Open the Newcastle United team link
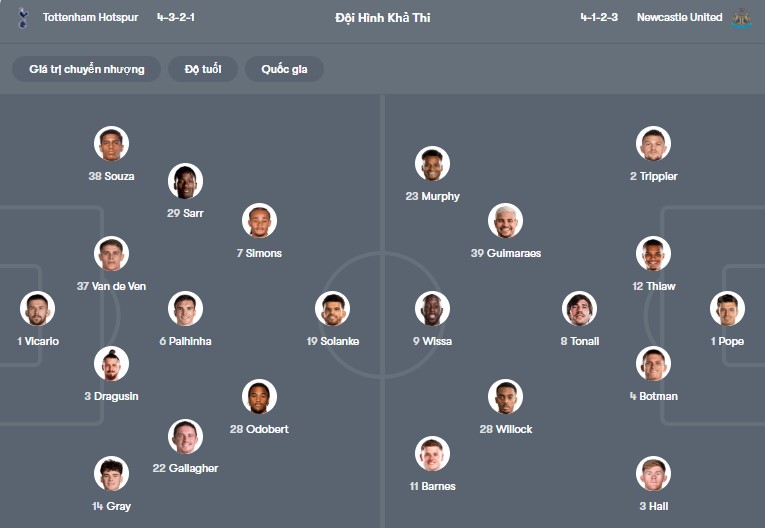The height and width of the screenshot is (528, 765). click(679, 17)
